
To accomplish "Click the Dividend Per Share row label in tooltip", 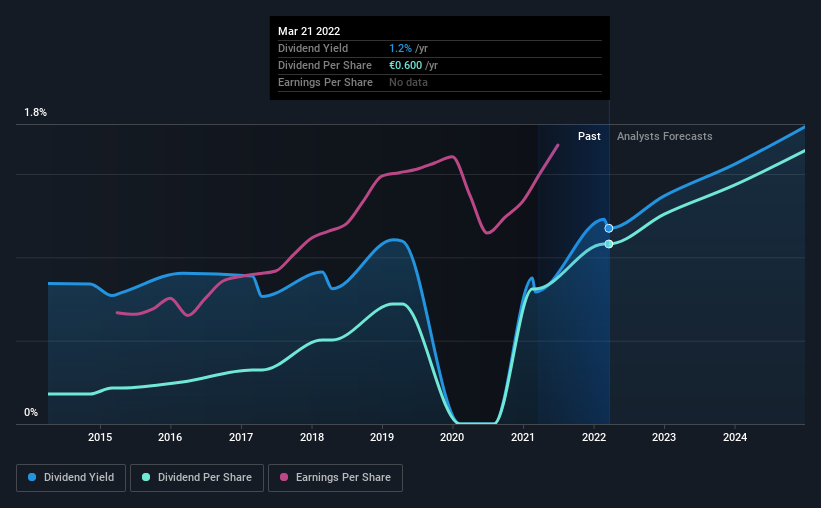I will [x=325, y=65].
